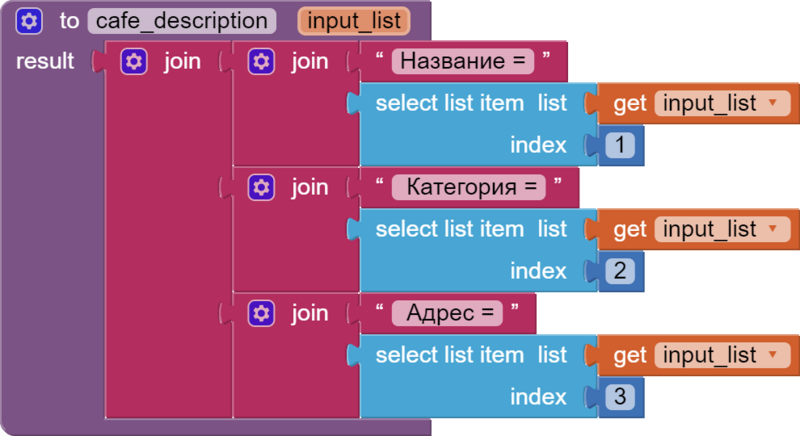Open variable dropdown in first get input_list
Image resolution: width=800 pixels, height=436 pixels.
pyautogui.click(x=771, y=104)
